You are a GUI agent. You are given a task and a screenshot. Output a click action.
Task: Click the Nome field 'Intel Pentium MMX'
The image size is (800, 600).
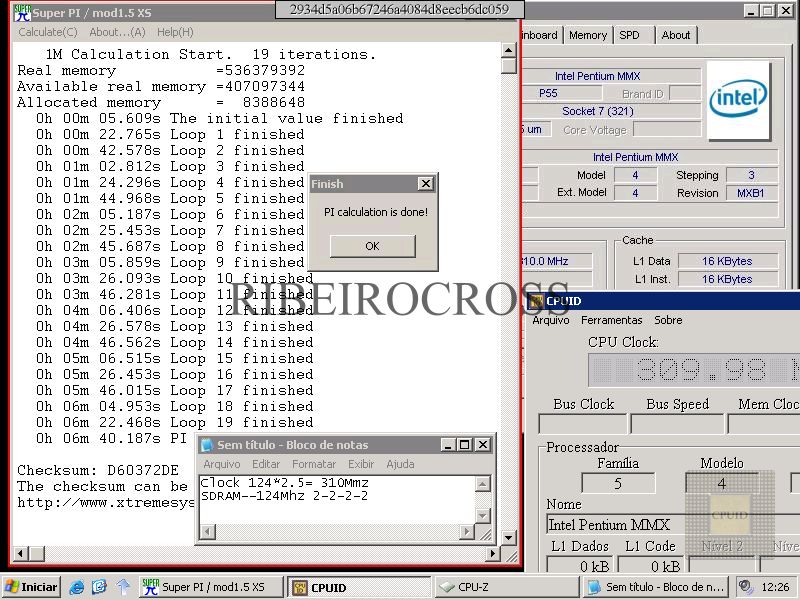(672, 524)
